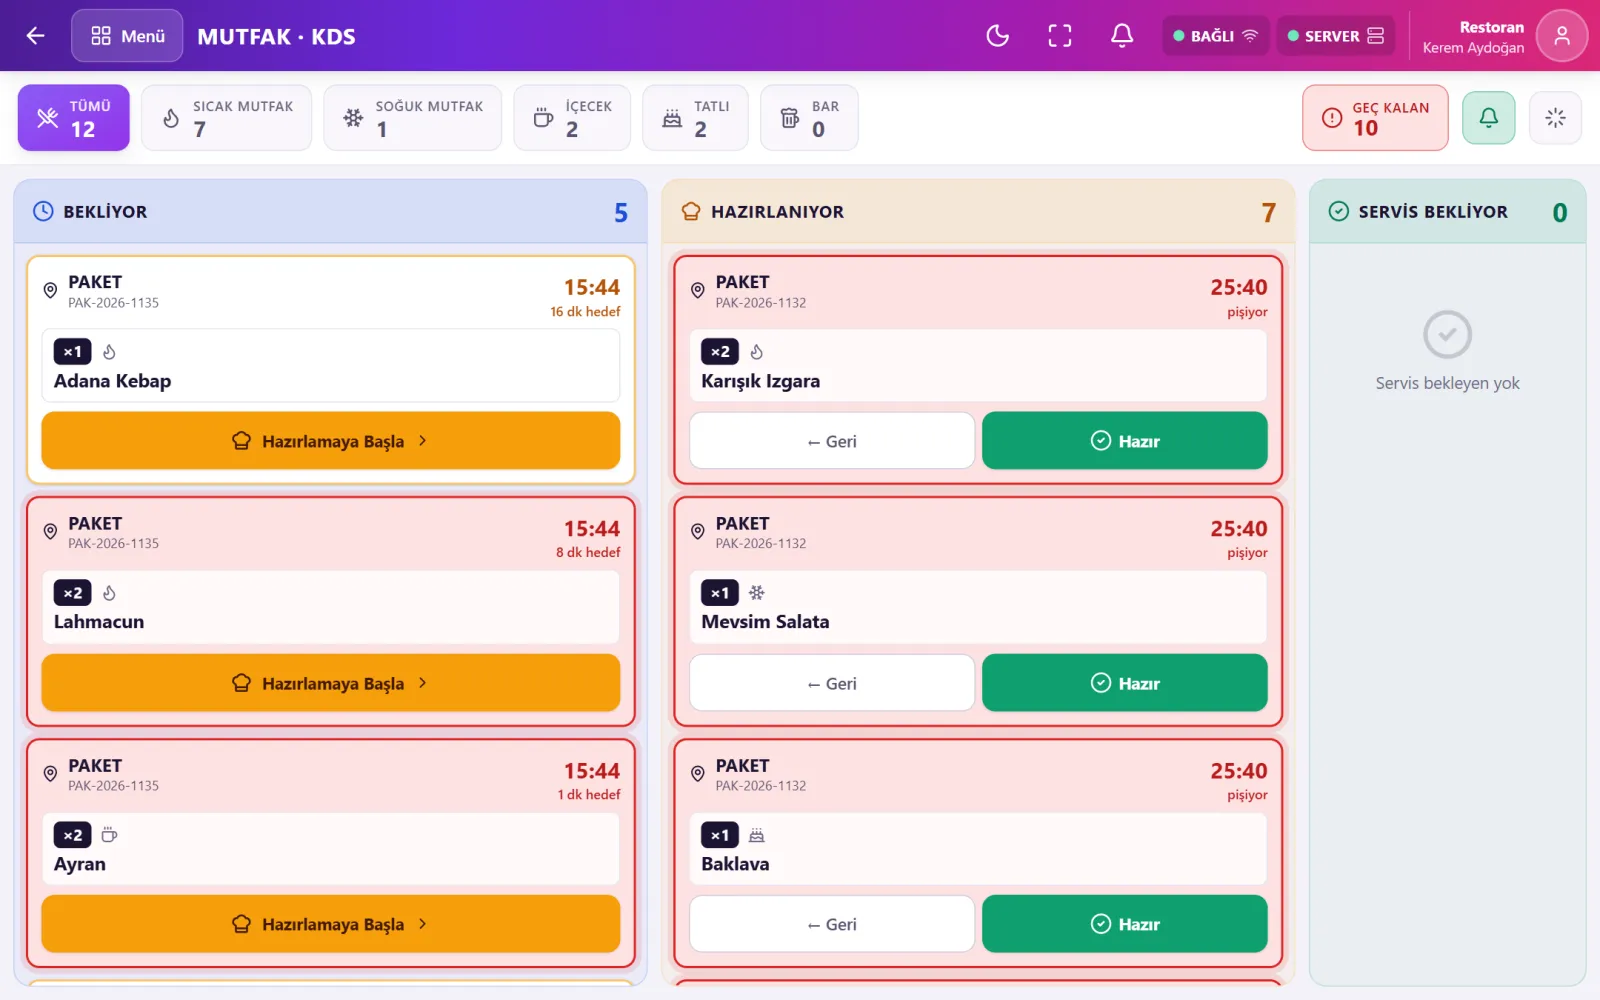Mark Karışık Izgara as Hazır

point(1125,441)
